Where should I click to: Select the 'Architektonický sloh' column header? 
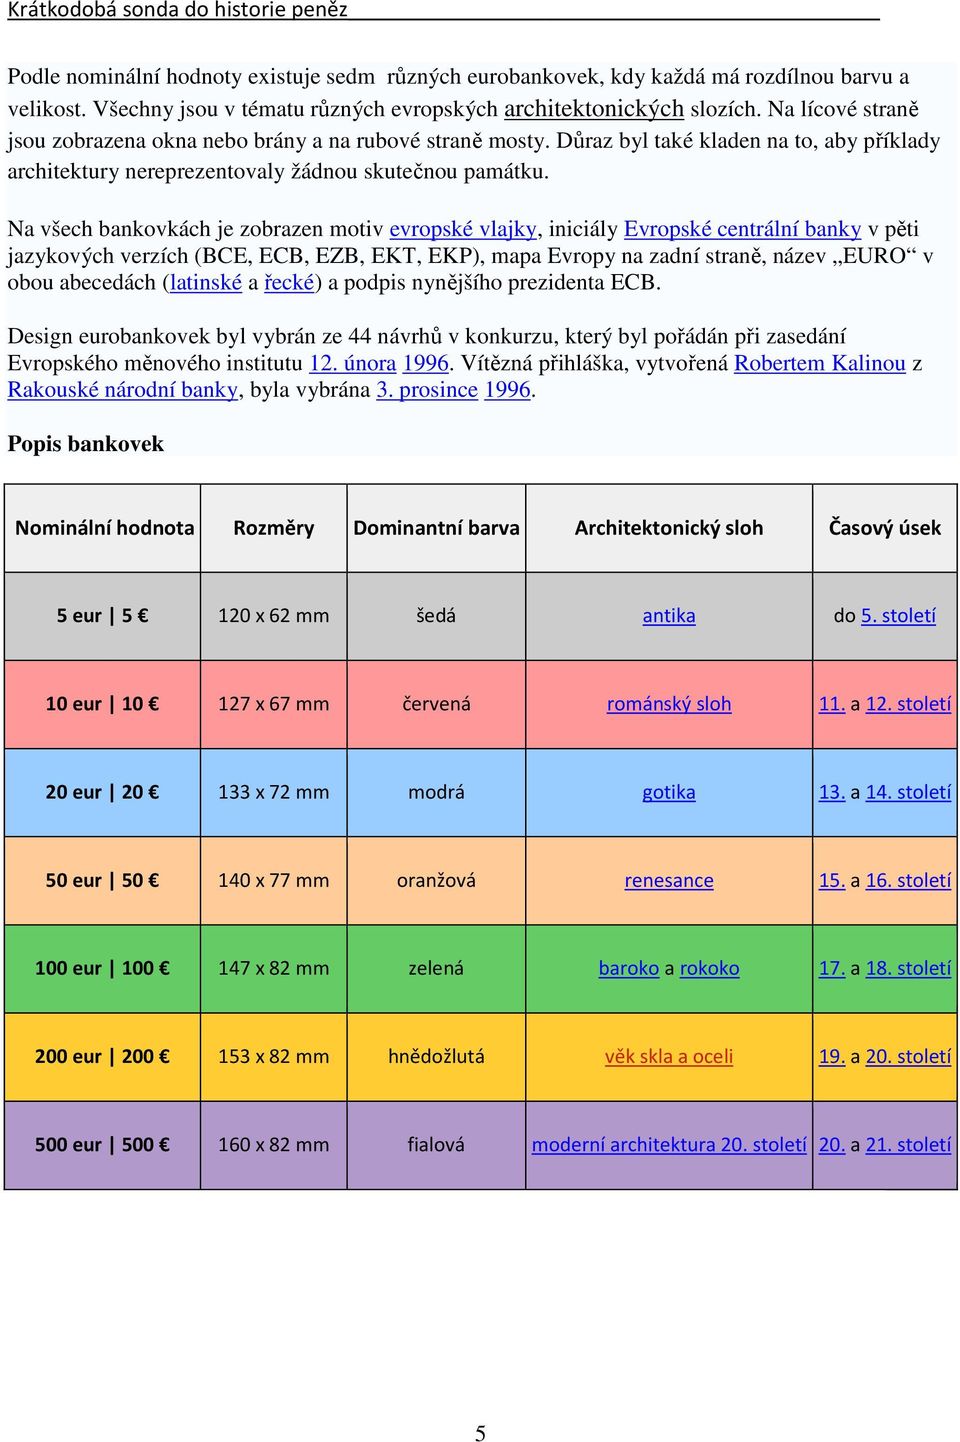669,528
